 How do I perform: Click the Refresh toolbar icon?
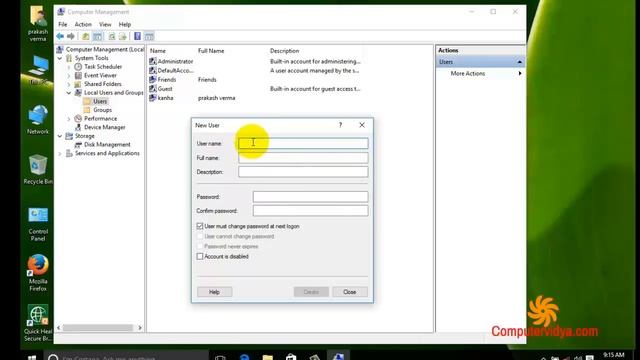tap(111, 36)
